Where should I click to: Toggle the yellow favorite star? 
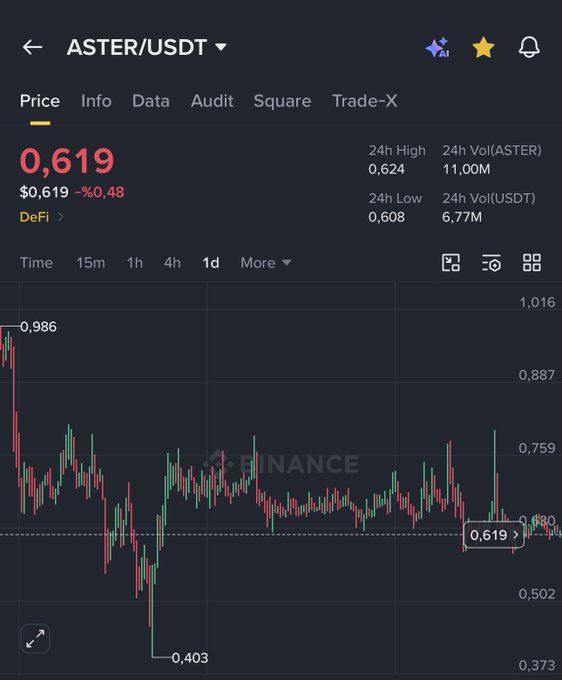(483, 47)
